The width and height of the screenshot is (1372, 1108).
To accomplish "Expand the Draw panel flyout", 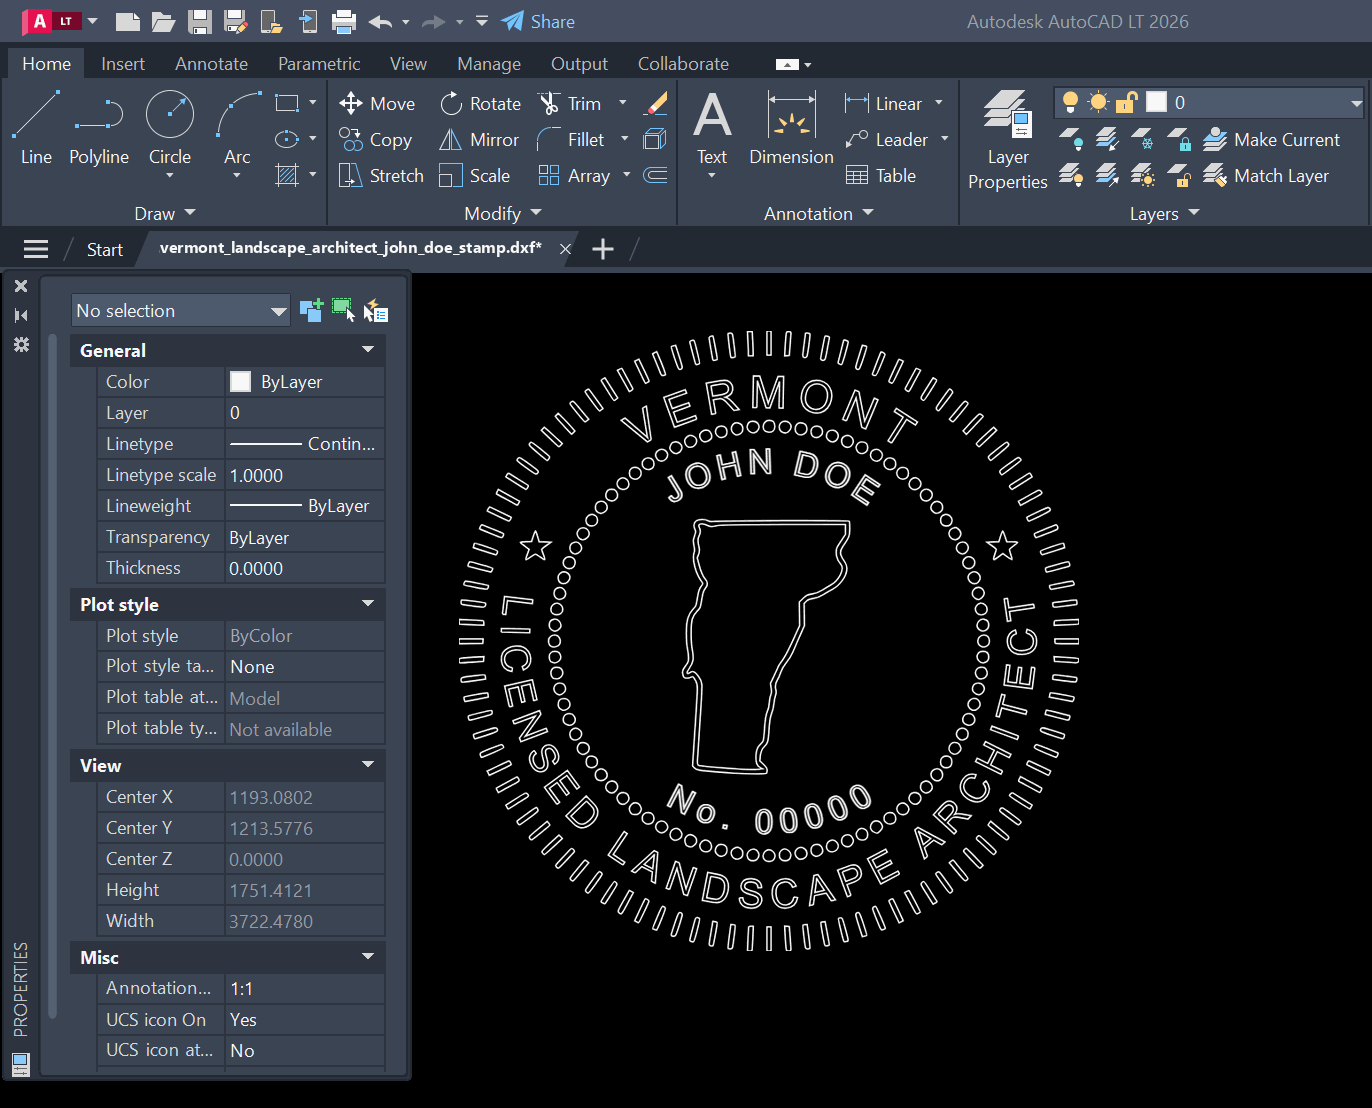I will point(165,213).
